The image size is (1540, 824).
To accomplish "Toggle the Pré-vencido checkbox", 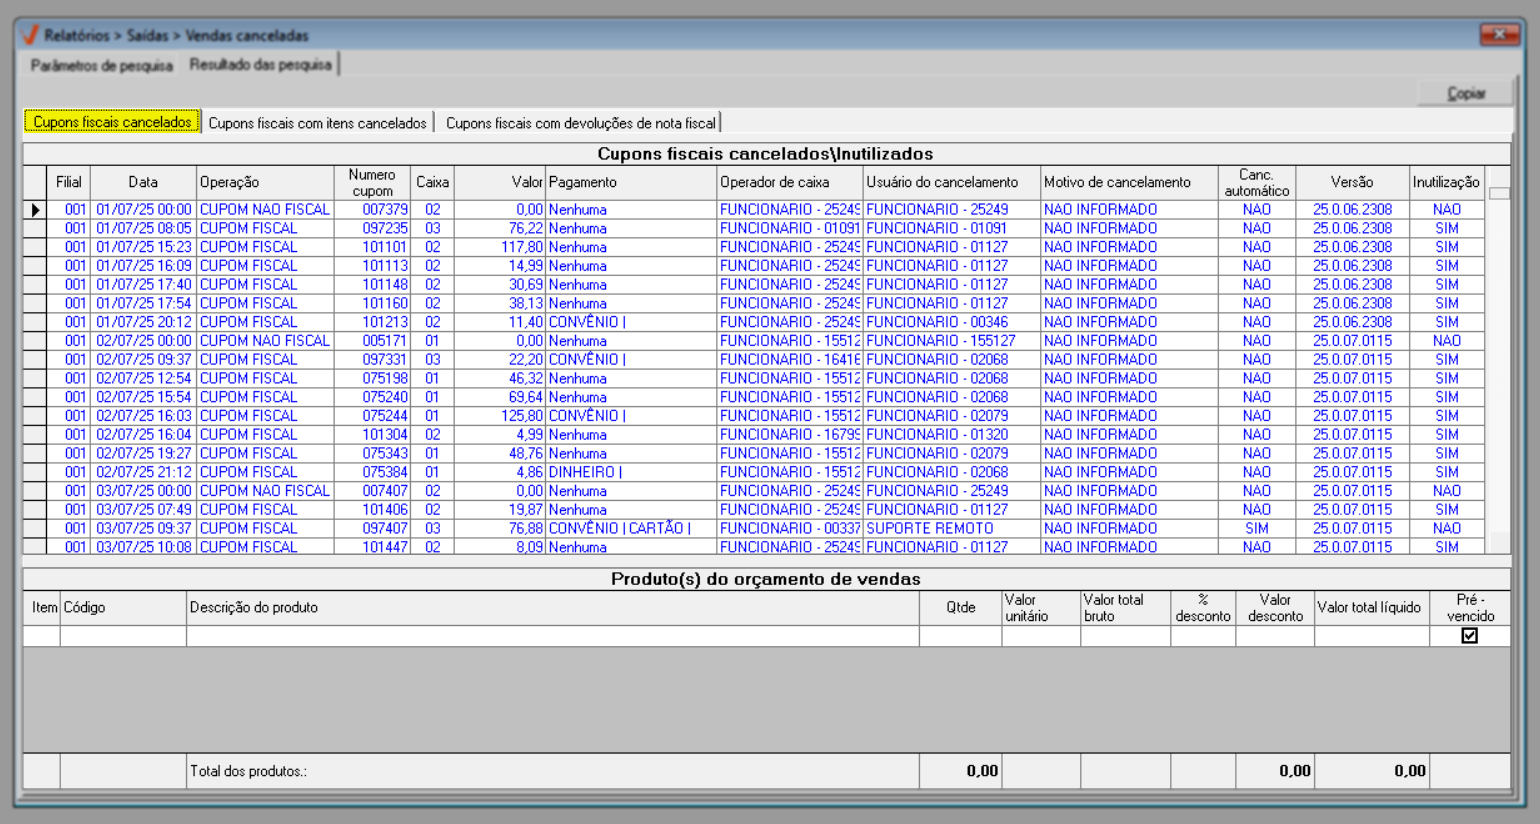I will tap(1469, 636).
